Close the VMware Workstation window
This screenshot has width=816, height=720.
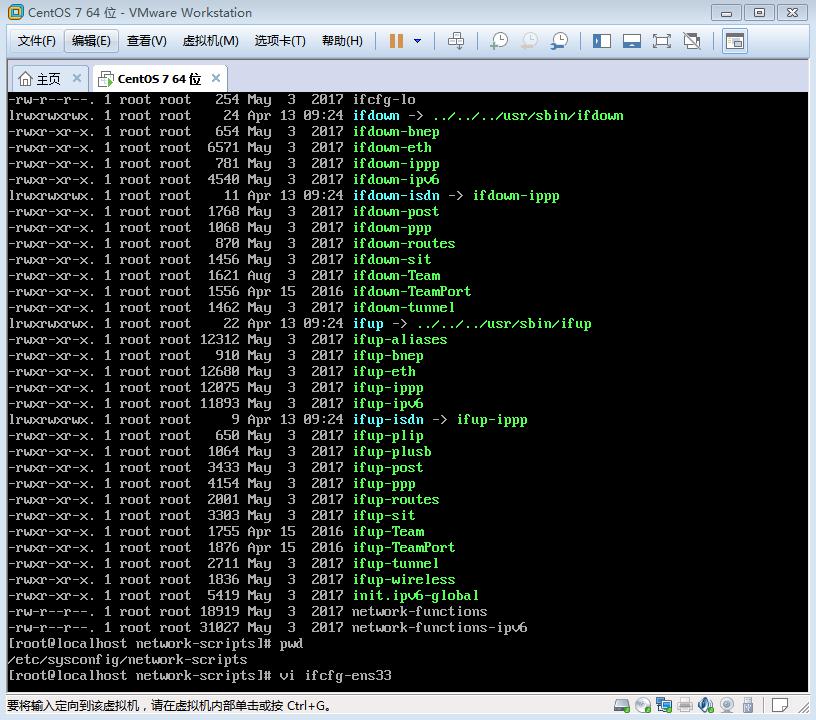793,12
